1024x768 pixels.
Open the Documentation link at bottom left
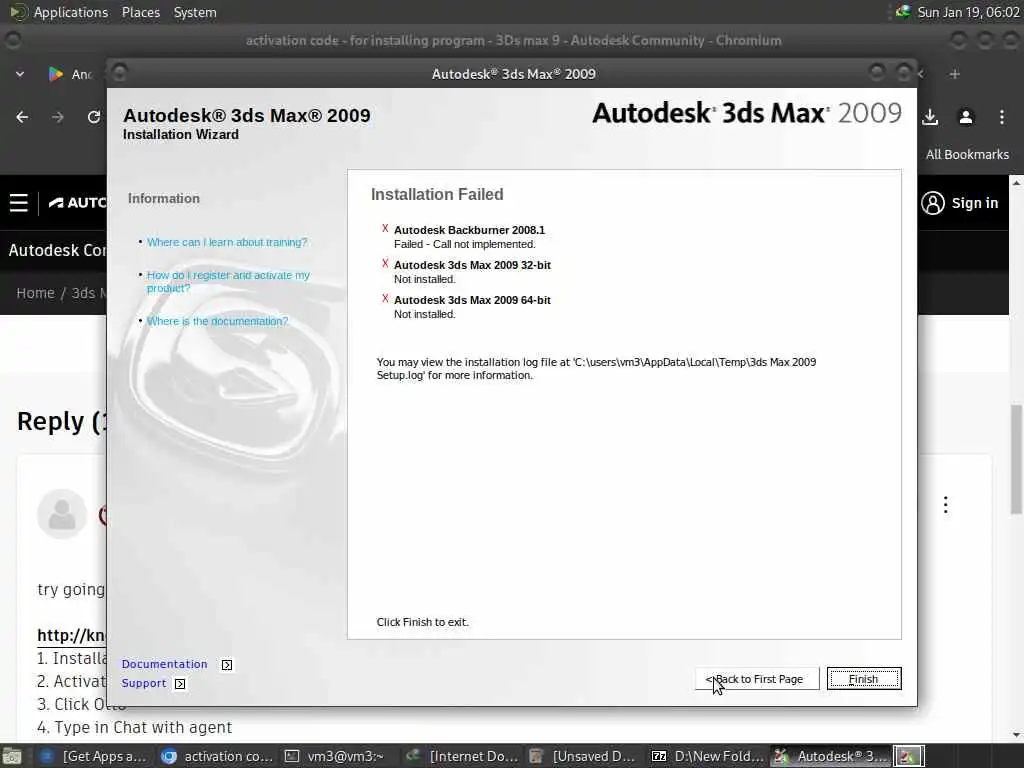pyautogui.click(x=164, y=664)
